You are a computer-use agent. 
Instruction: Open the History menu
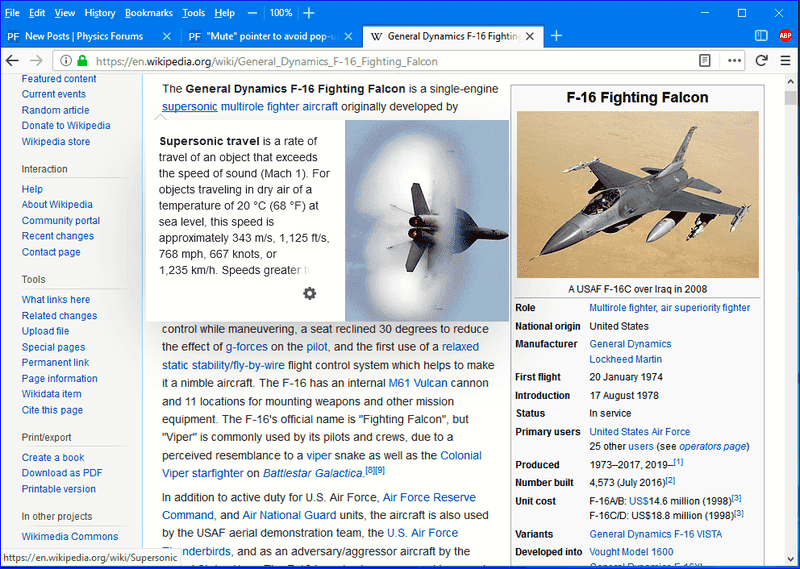coord(100,13)
